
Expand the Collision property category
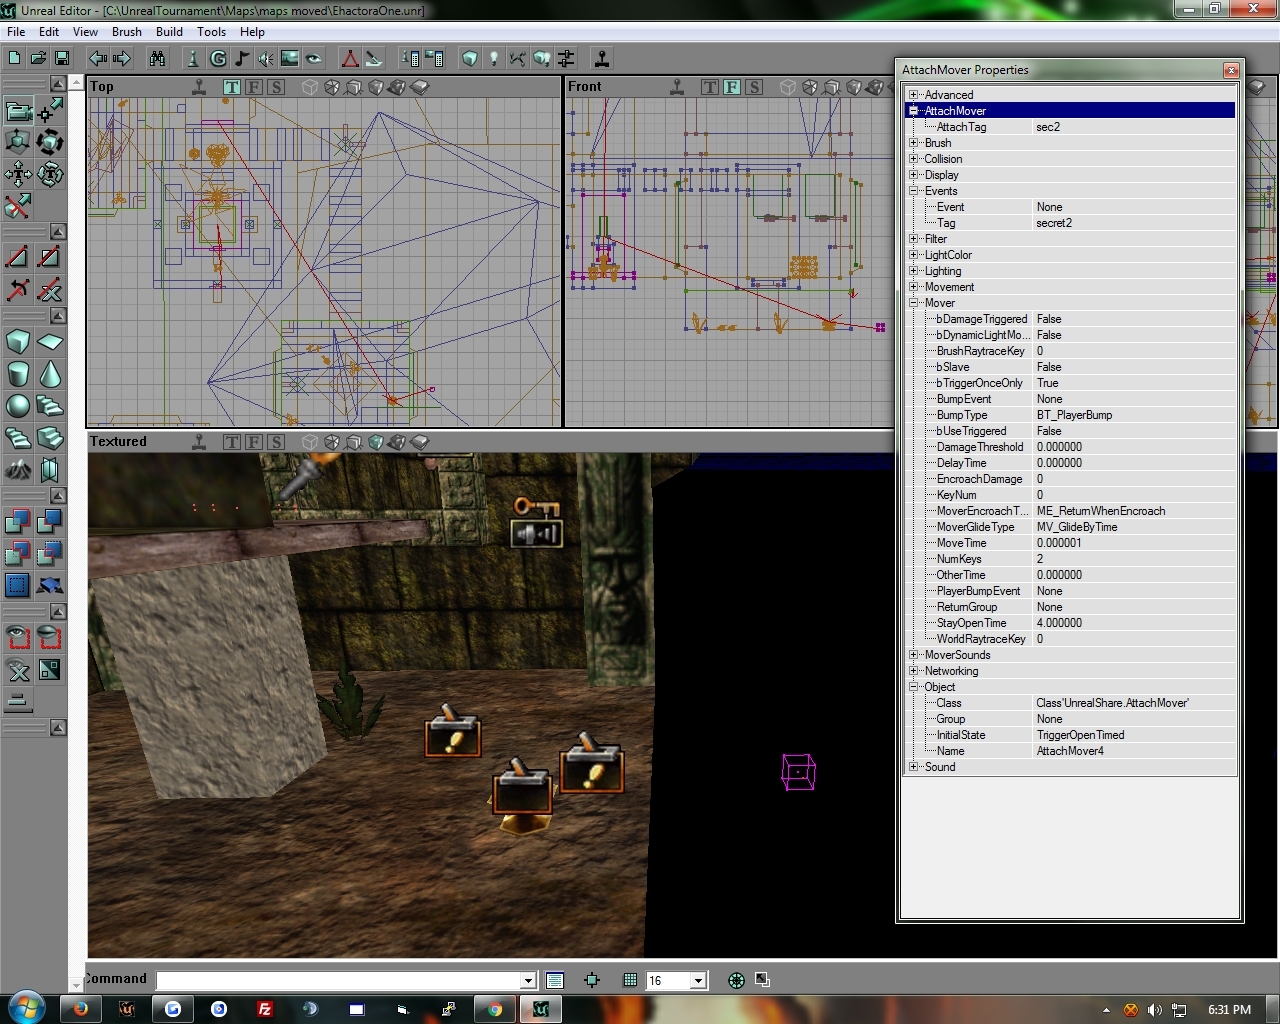(x=913, y=159)
